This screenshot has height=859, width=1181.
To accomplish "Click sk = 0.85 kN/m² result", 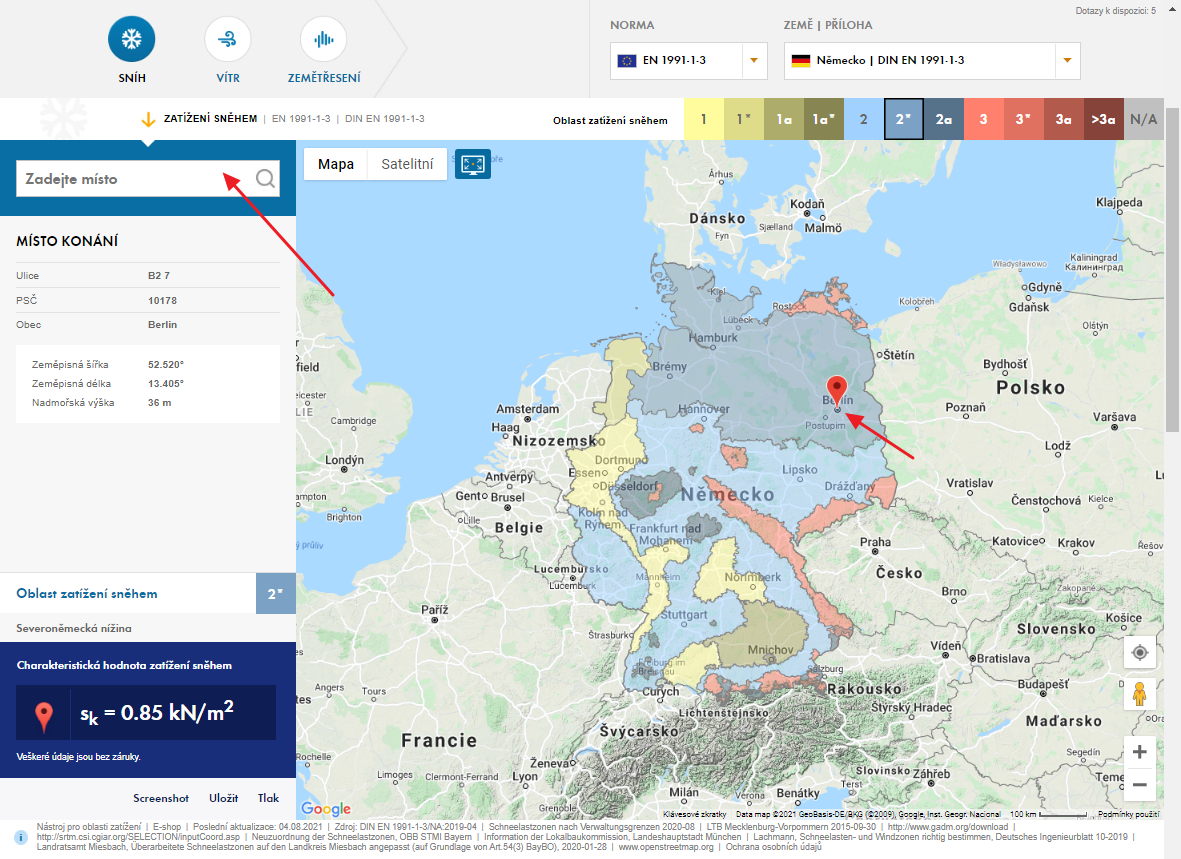I will 157,712.
